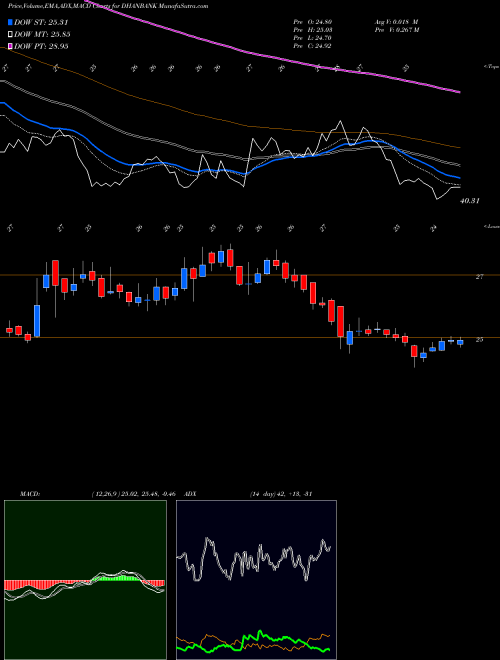Click the 'Pre V: 0.267 M' volume text
Image resolution: width=500 pixels, height=660 pixels.
396,30
